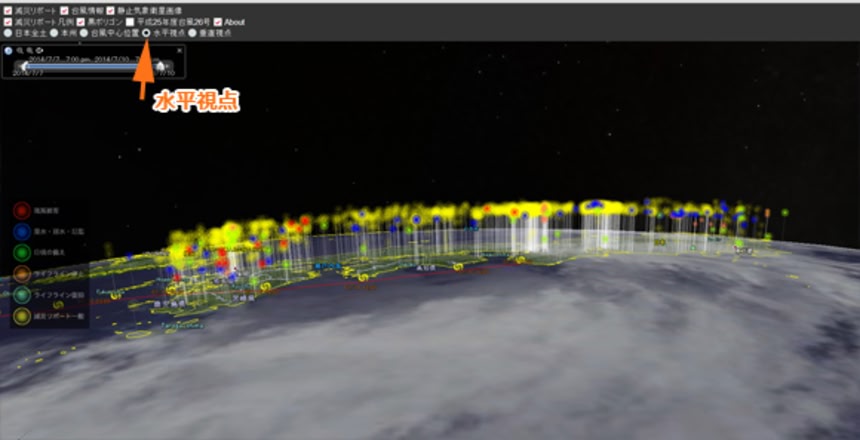The image size is (860, 440).
Task: Uncheck the 減災リポート checkbox
Action: pos(6,10)
